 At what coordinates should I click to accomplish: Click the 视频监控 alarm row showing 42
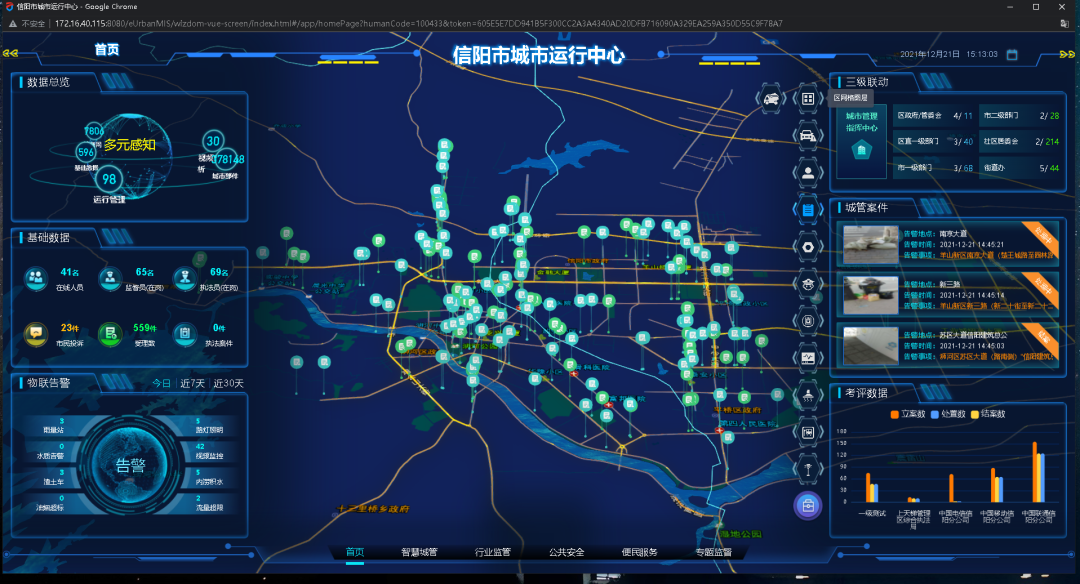209,451
